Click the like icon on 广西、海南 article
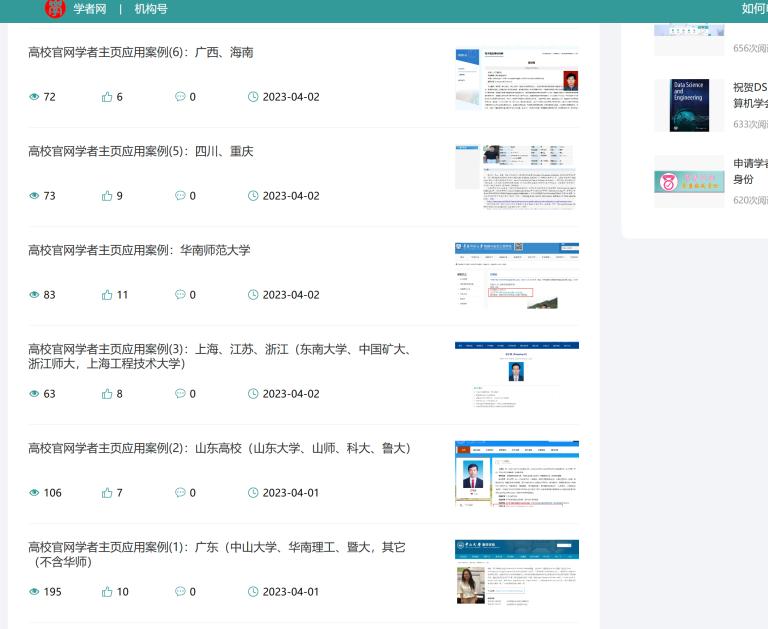 [x=107, y=97]
